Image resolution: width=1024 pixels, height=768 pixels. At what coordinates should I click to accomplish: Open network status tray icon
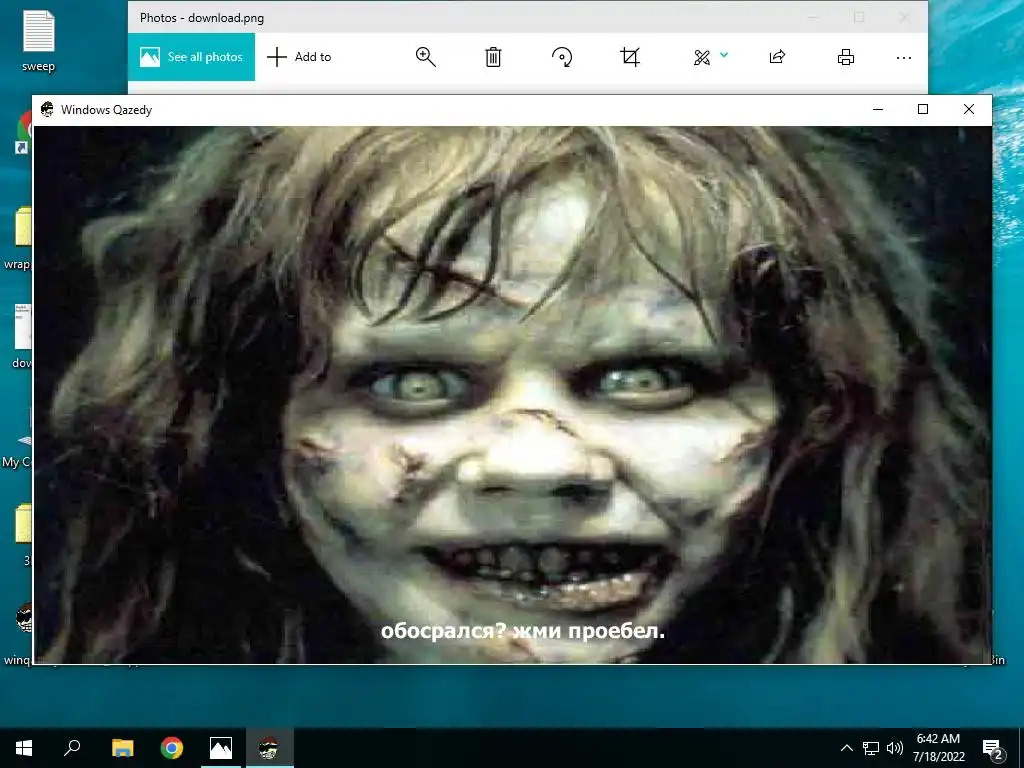(871, 748)
